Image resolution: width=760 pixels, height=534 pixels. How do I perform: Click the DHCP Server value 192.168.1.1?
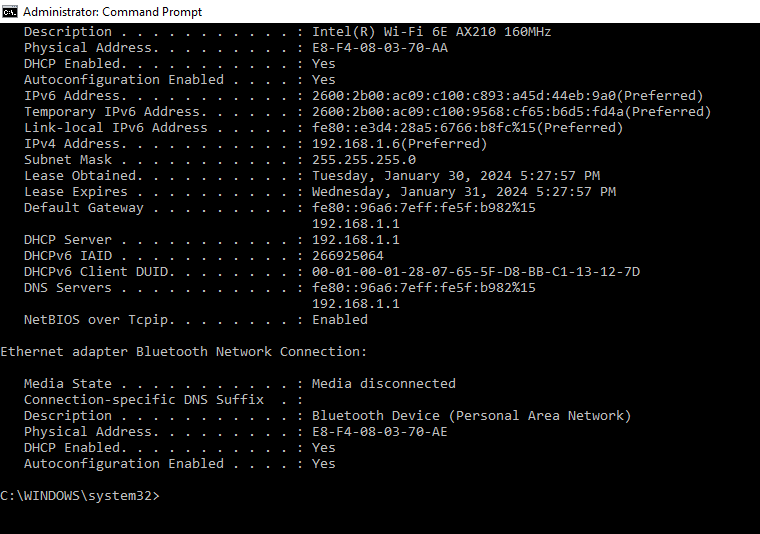click(356, 239)
